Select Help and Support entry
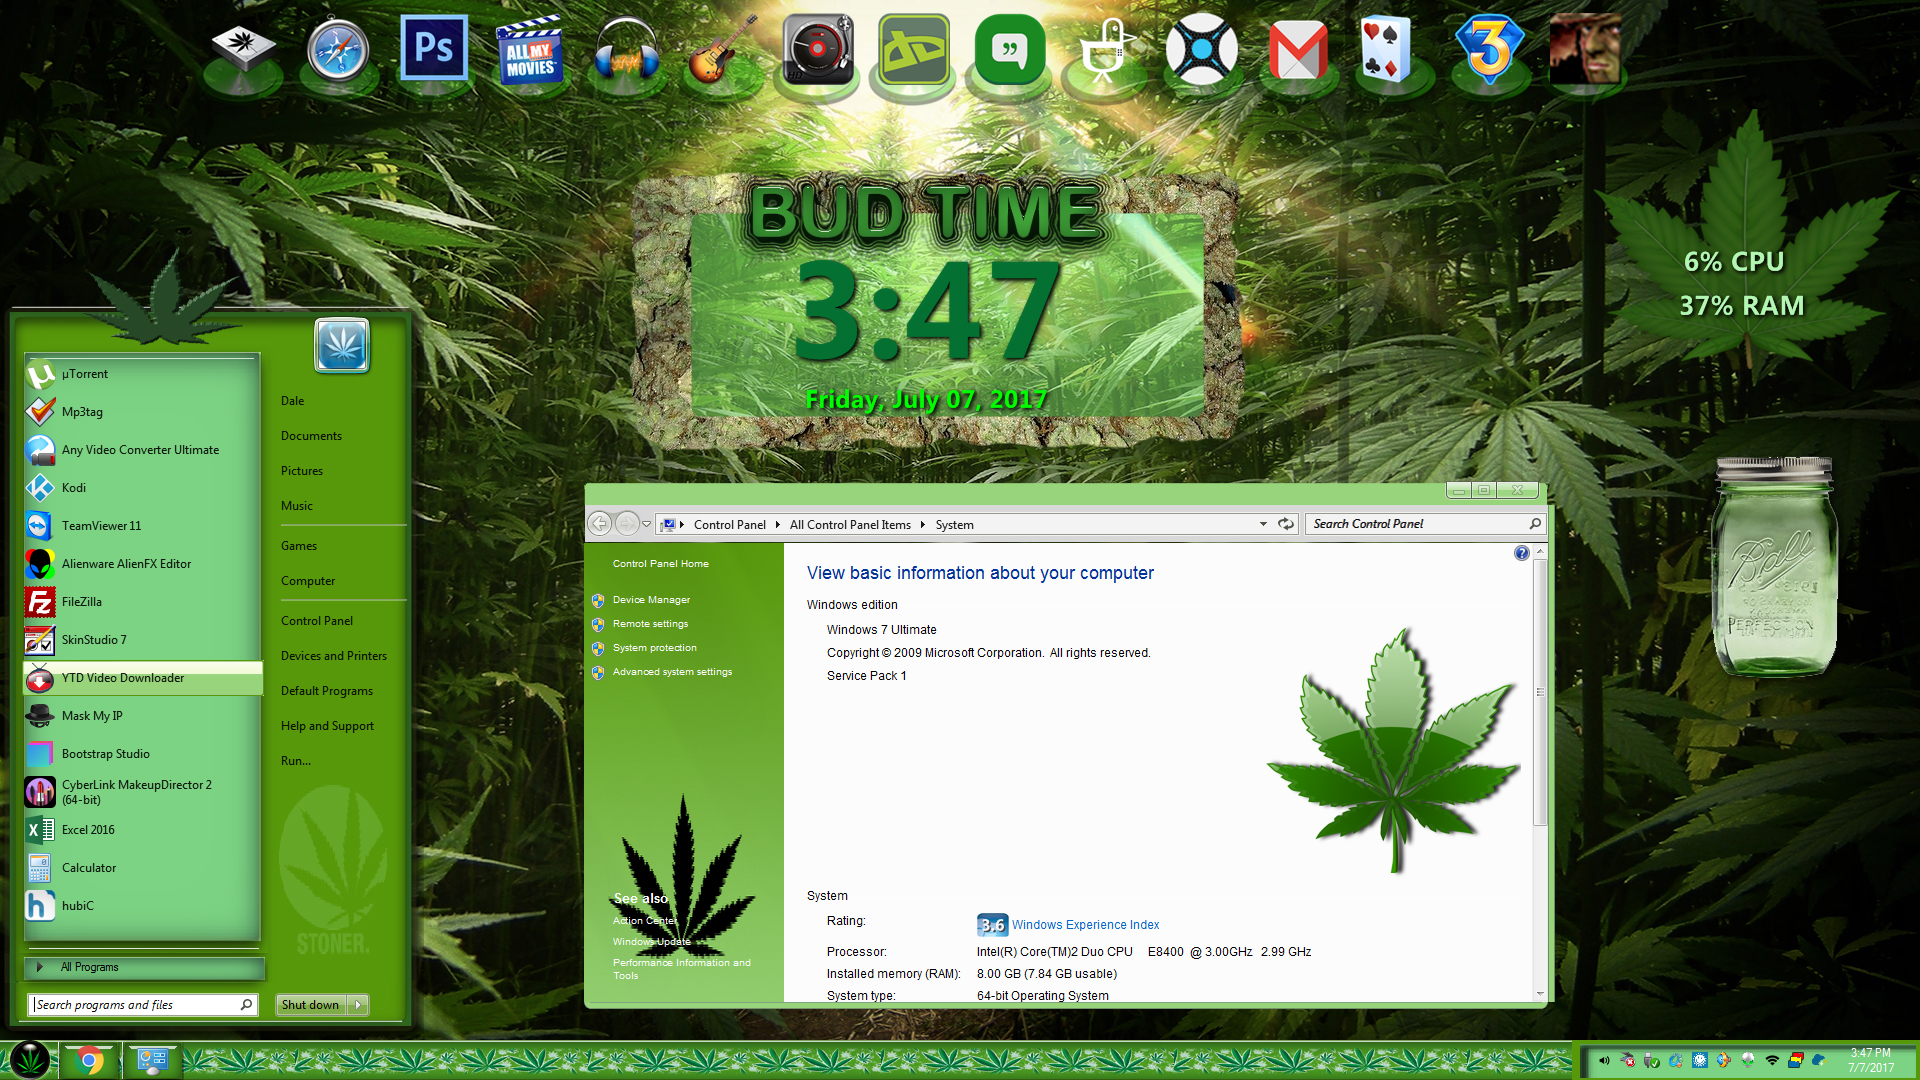The image size is (1920, 1080). click(x=327, y=726)
